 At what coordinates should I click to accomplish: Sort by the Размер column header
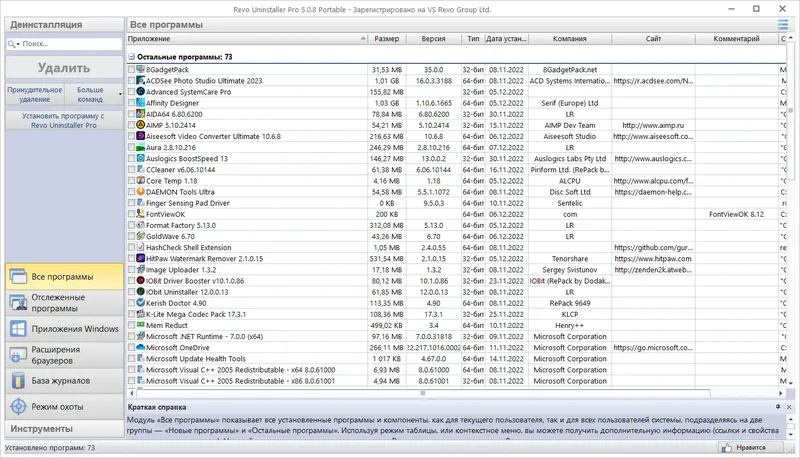[387, 39]
